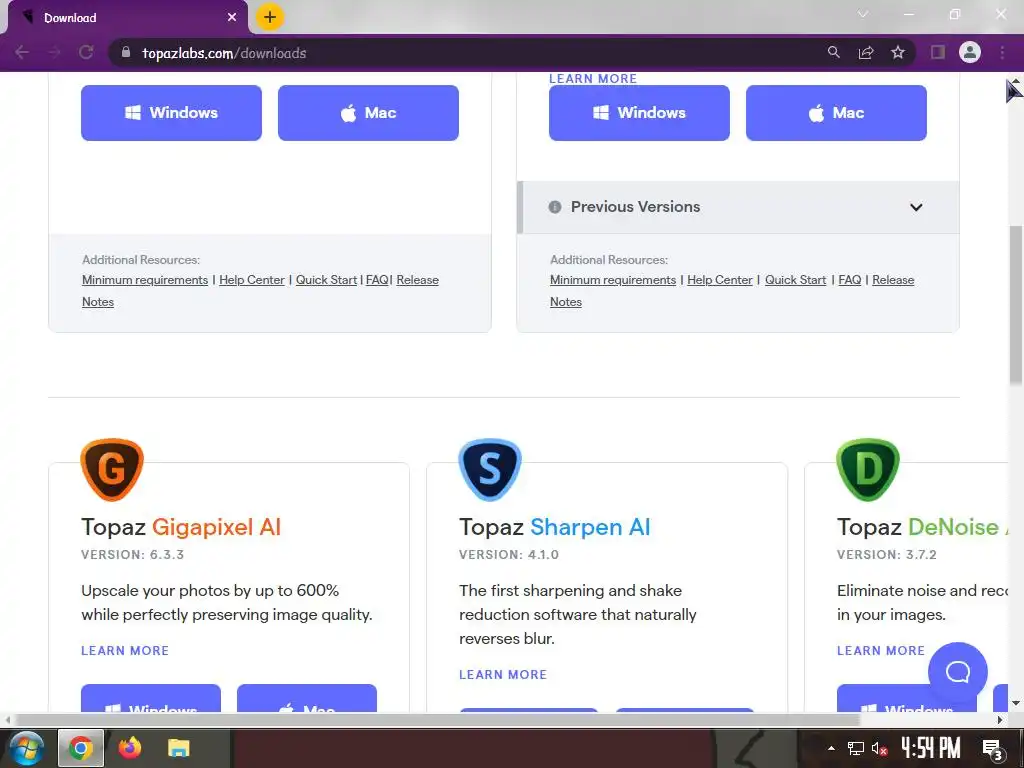Image resolution: width=1024 pixels, height=768 pixels.
Task: Click the VERSION: 6.3.3 text
Action: coord(133,554)
